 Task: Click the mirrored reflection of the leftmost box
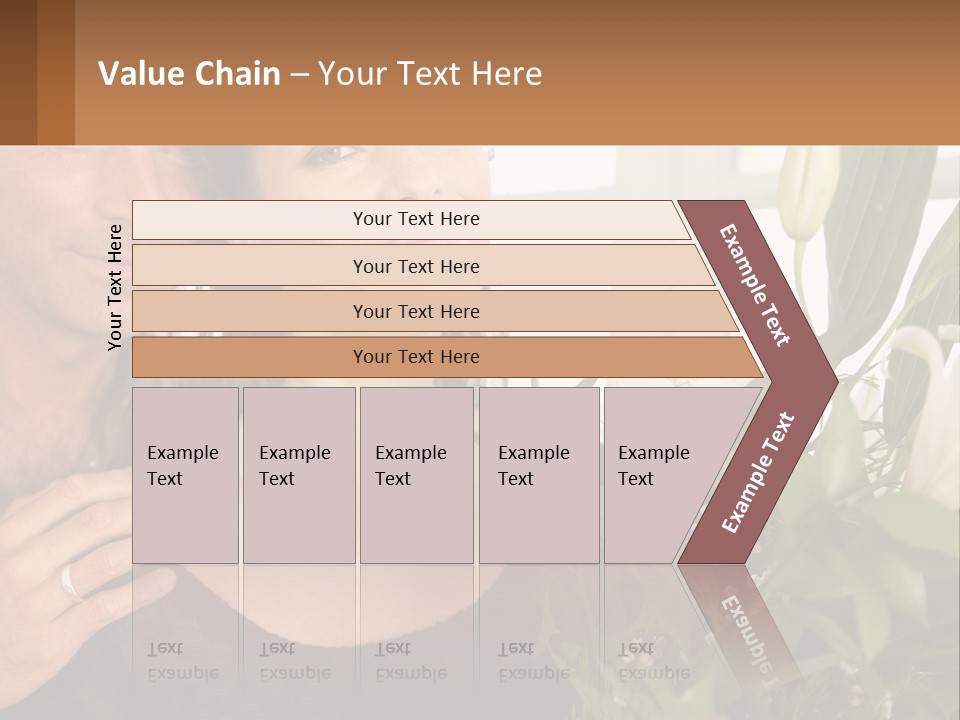pos(185,640)
